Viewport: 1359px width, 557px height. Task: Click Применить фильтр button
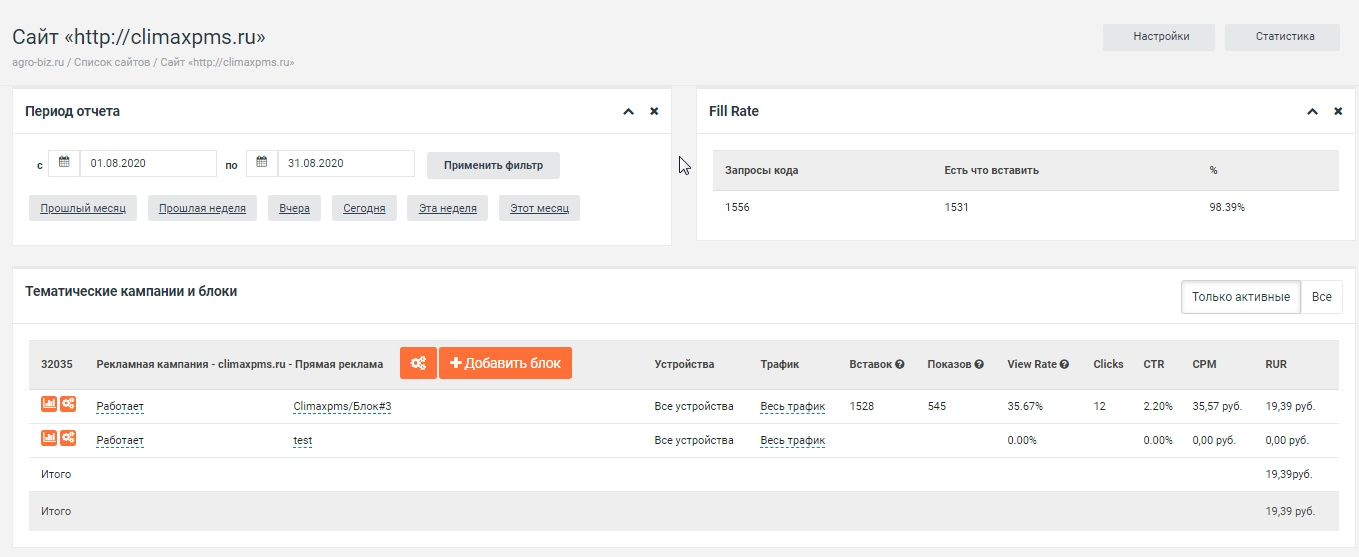point(493,165)
